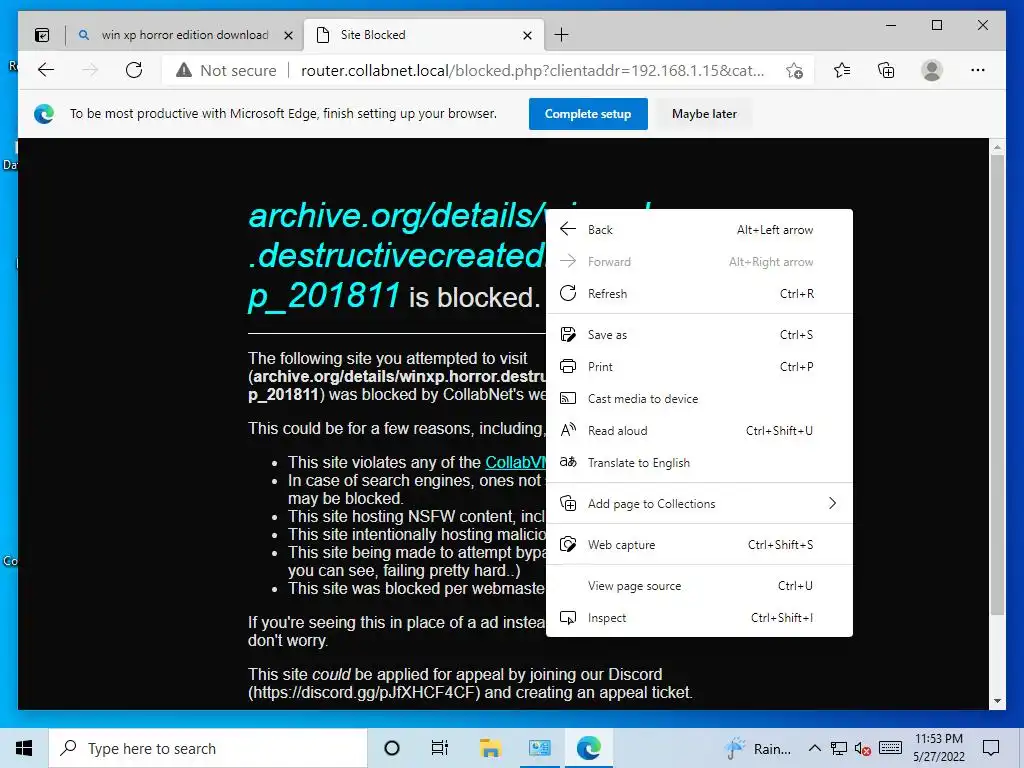Choose Refresh in the context menu
Viewport: 1024px width, 768px height.
click(699, 293)
